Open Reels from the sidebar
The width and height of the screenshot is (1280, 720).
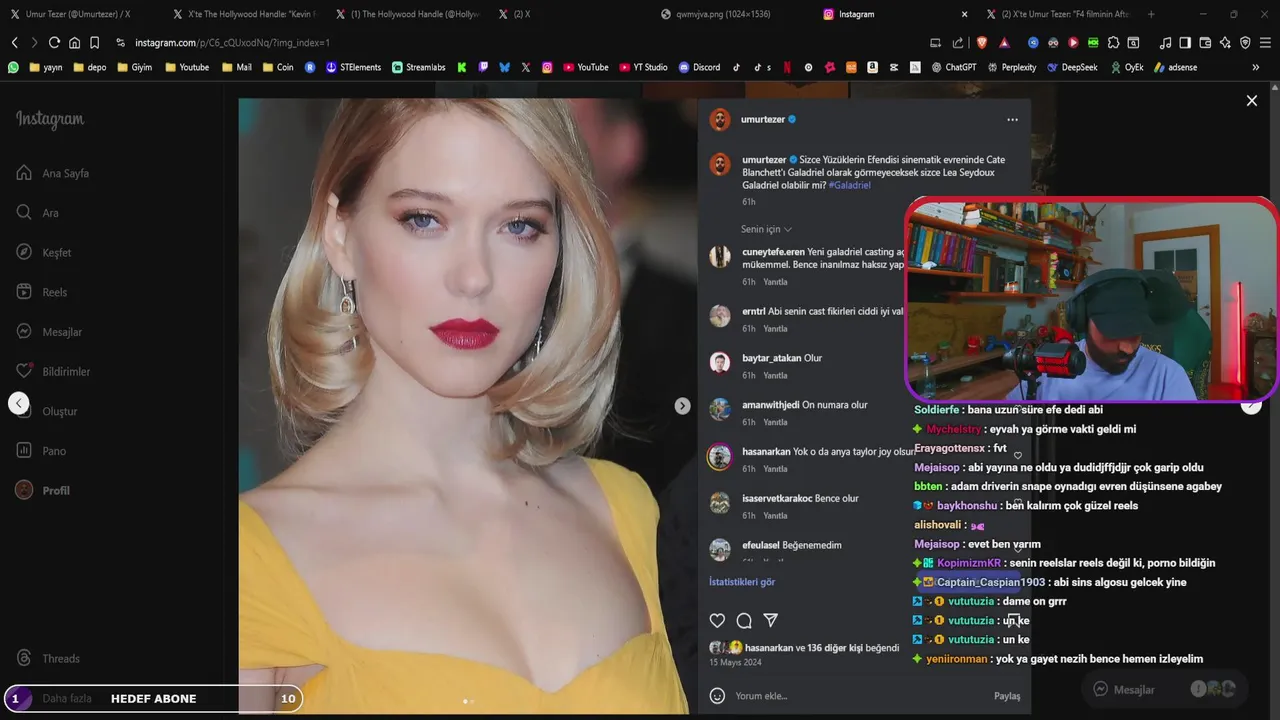(42, 292)
